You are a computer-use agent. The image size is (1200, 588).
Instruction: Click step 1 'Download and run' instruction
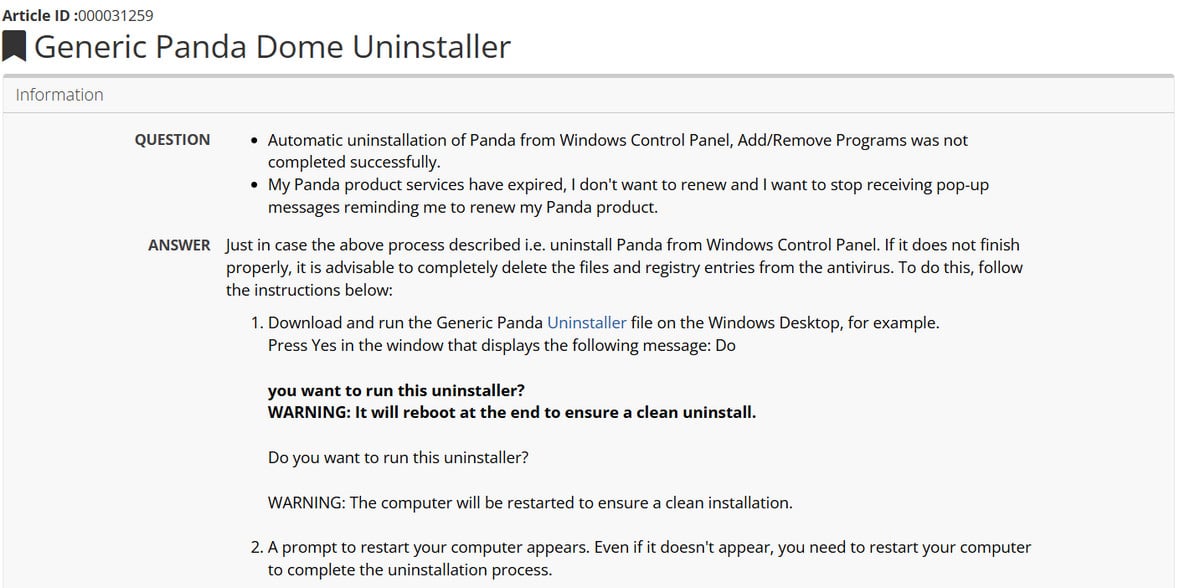[x=604, y=323]
